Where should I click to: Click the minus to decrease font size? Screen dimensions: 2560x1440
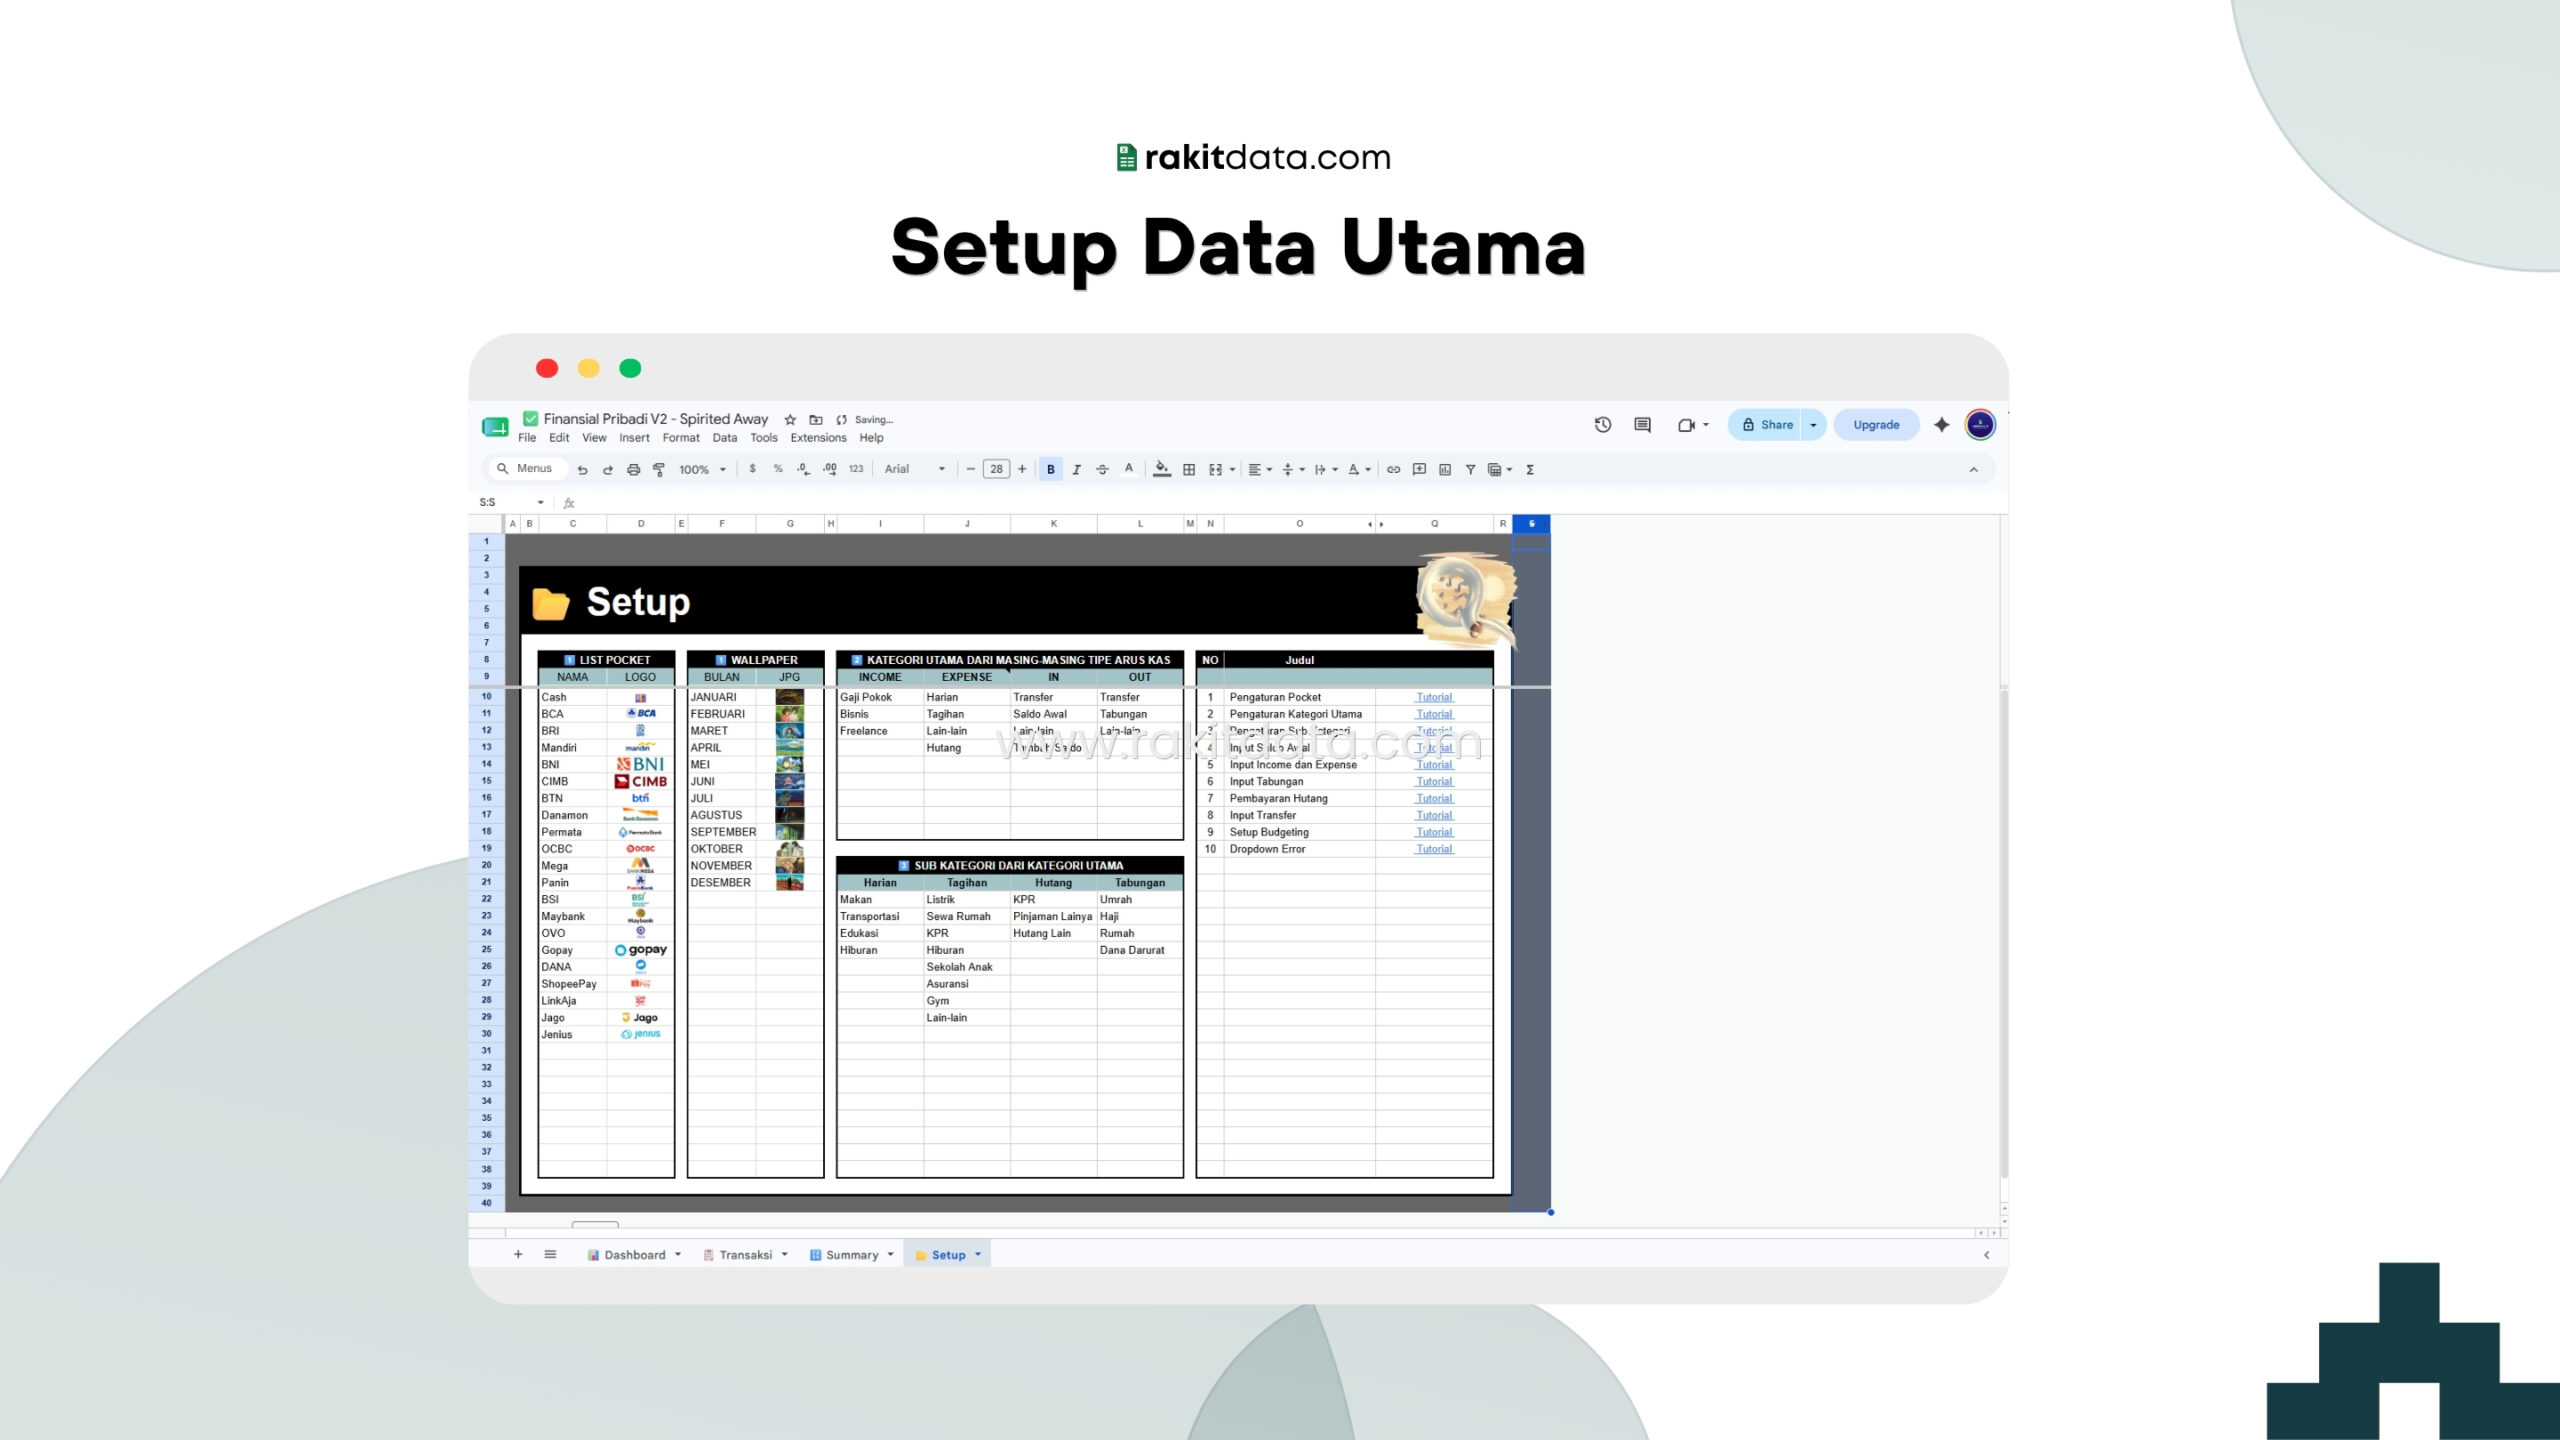point(970,469)
